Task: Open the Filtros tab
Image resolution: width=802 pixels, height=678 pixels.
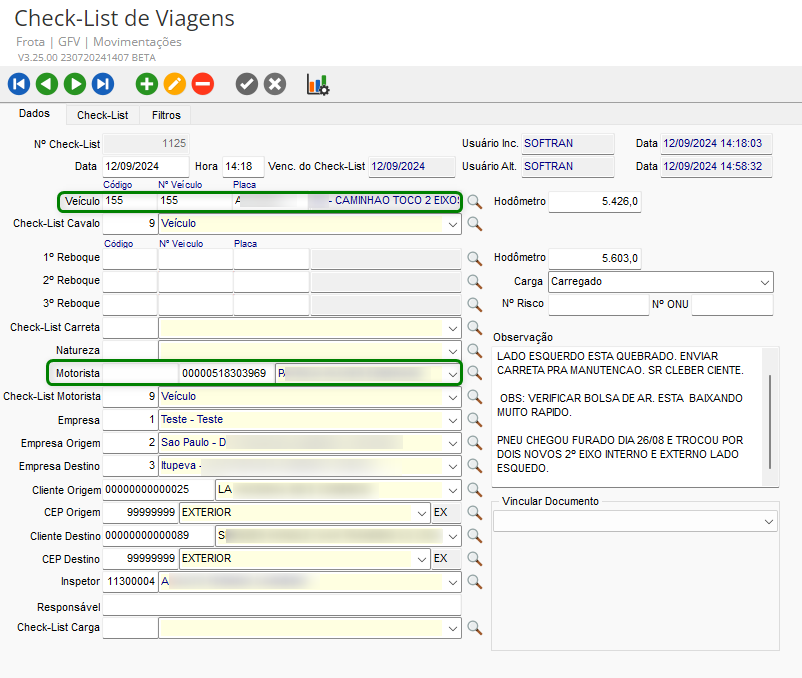Action: pyautogui.click(x=166, y=115)
